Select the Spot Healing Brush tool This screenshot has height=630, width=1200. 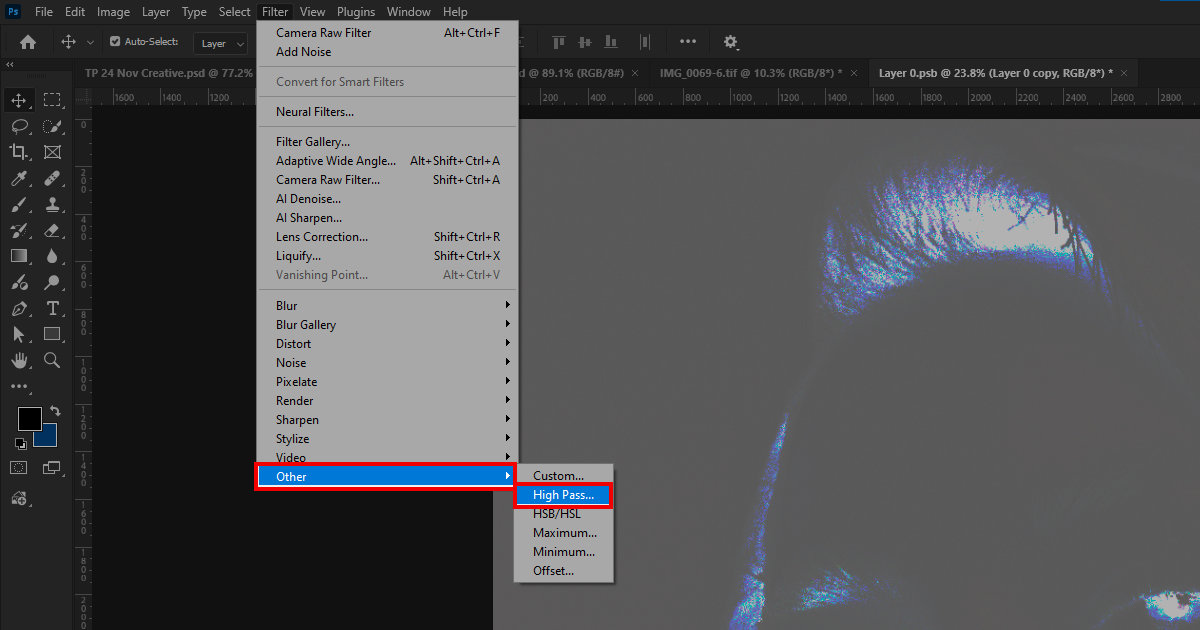click(x=52, y=178)
